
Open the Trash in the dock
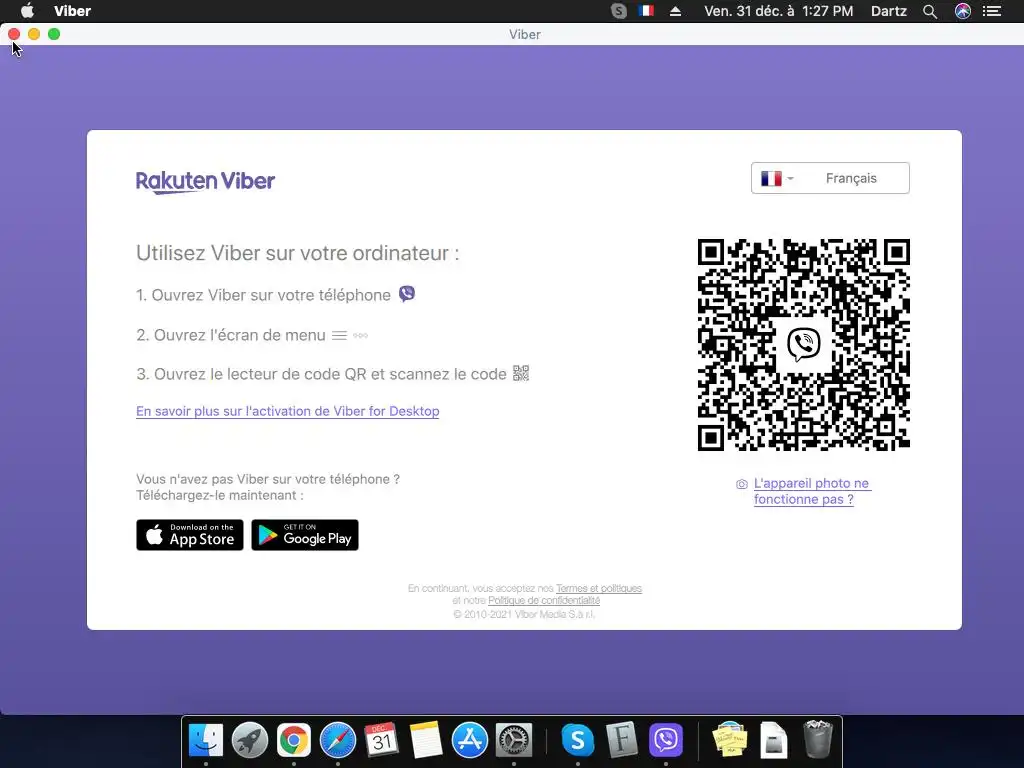tap(817, 739)
